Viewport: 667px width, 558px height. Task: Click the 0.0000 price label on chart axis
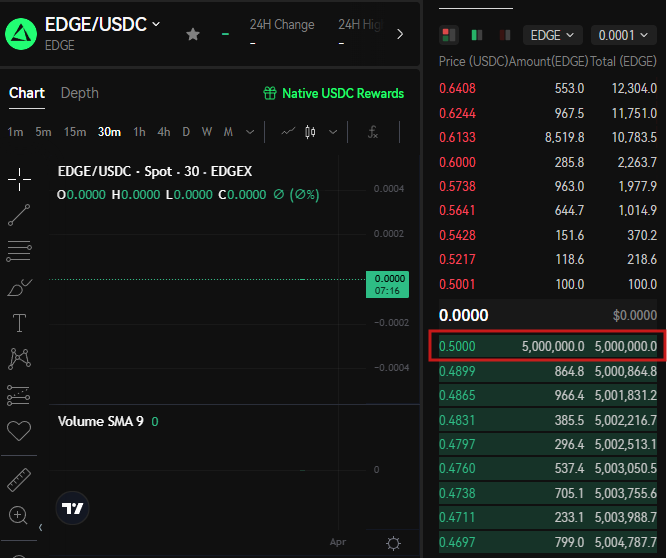(x=388, y=285)
